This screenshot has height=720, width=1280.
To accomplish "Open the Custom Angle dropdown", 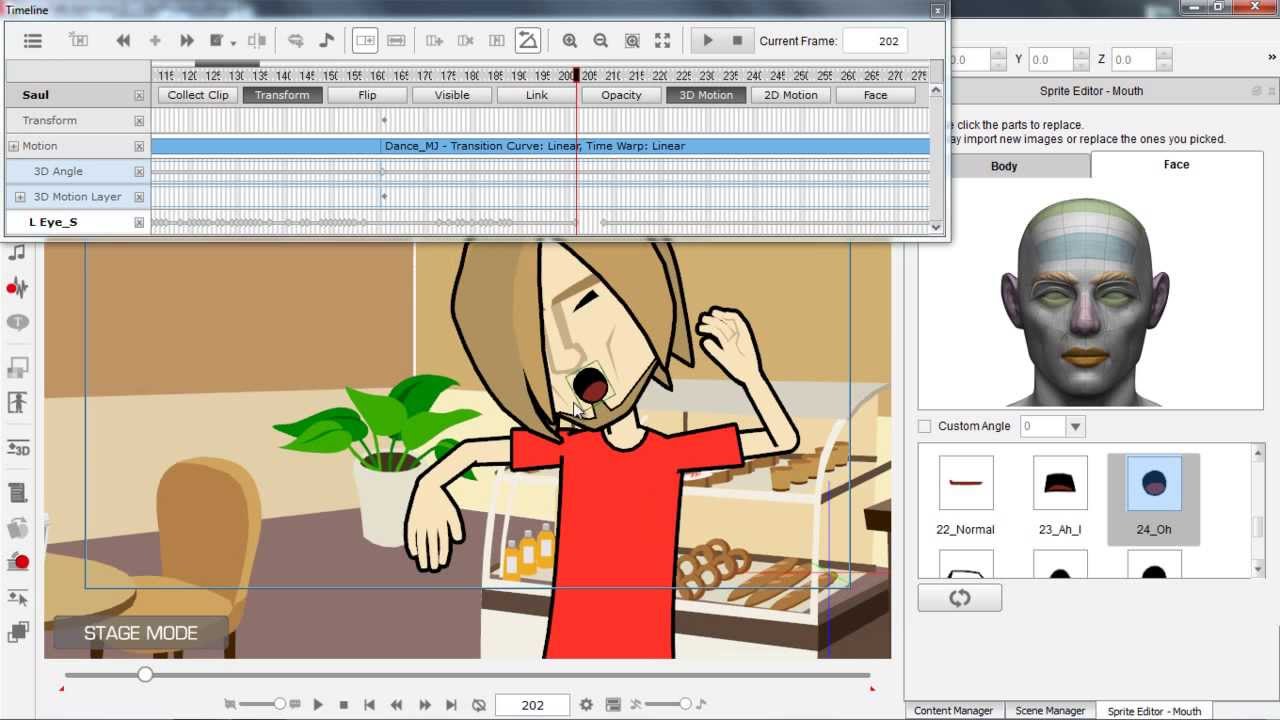I will tap(1076, 426).
